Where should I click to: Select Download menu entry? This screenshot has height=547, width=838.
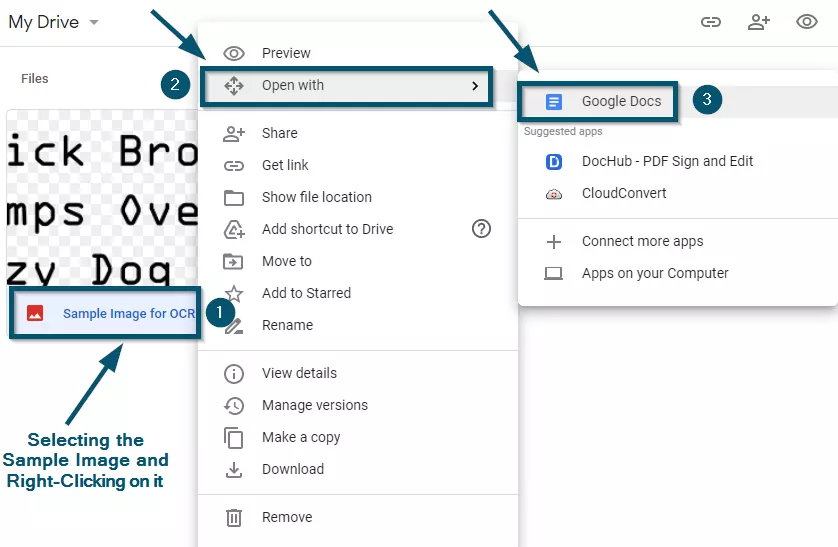pyautogui.click(x=358, y=470)
